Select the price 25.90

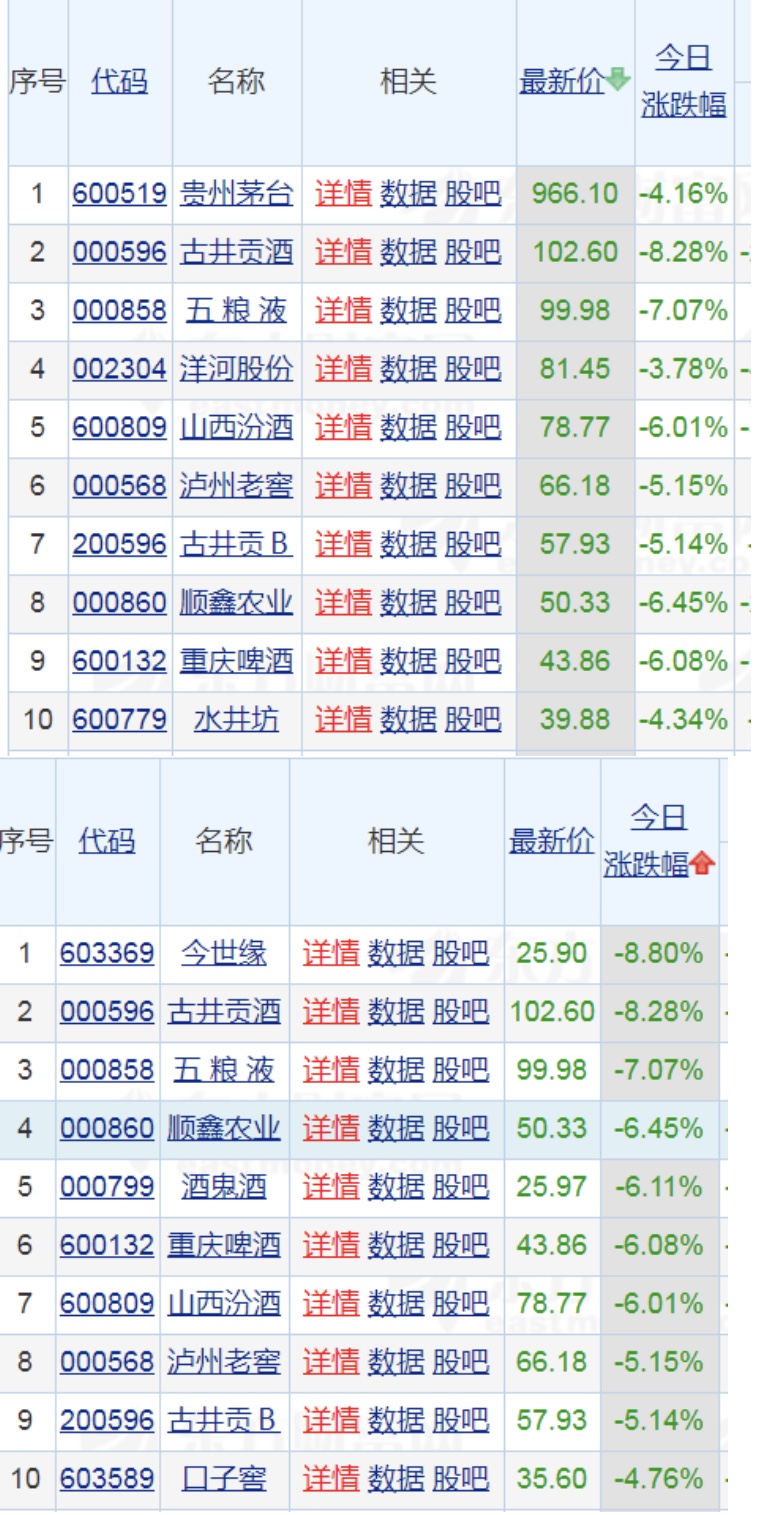(552, 953)
